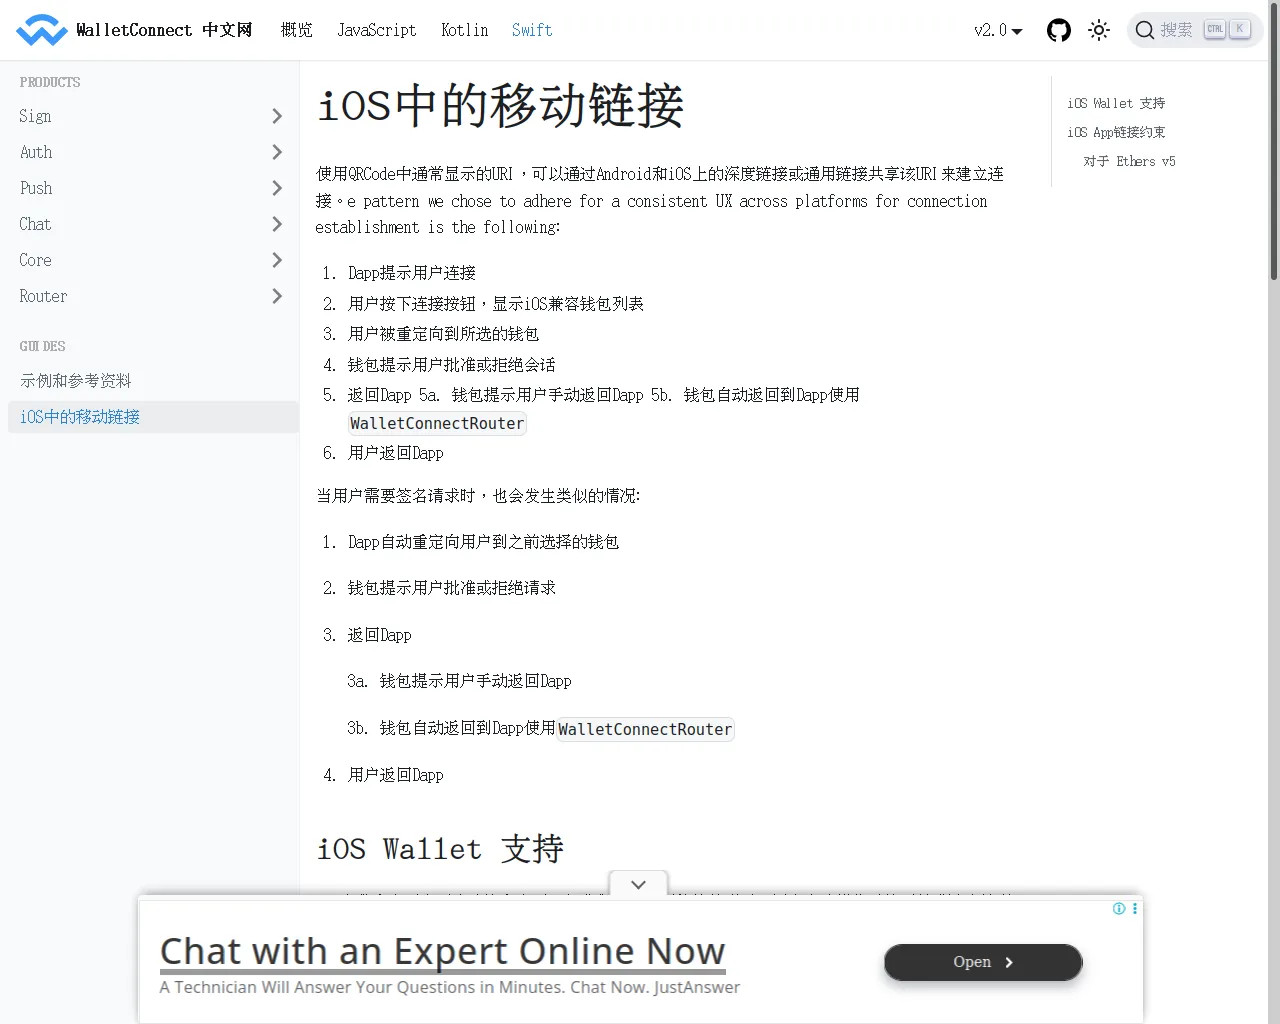Open Chat with an Expert ad headline
The height and width of the screenshot is (1024, 1280).
(x=442, y=951)
